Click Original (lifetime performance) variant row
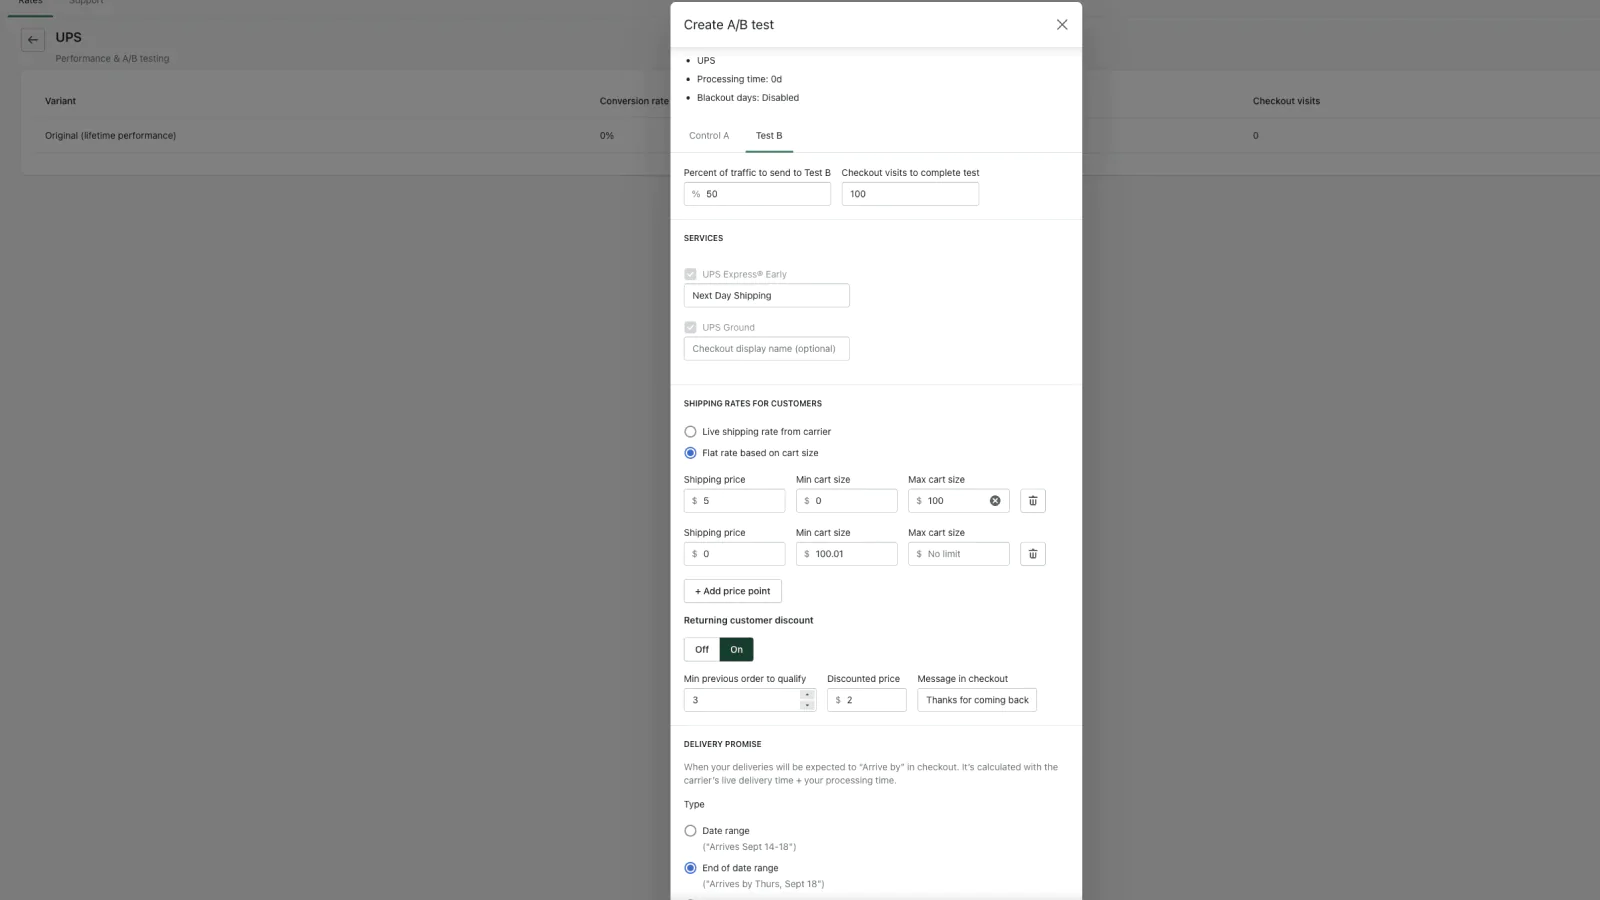Screen dimensions: 1600x900 (110, 136)
